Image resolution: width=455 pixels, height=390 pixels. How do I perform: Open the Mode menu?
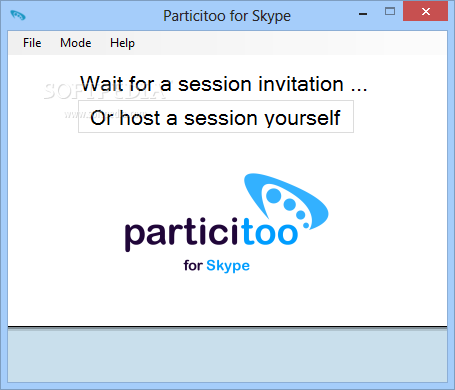(x=75, y=43)
